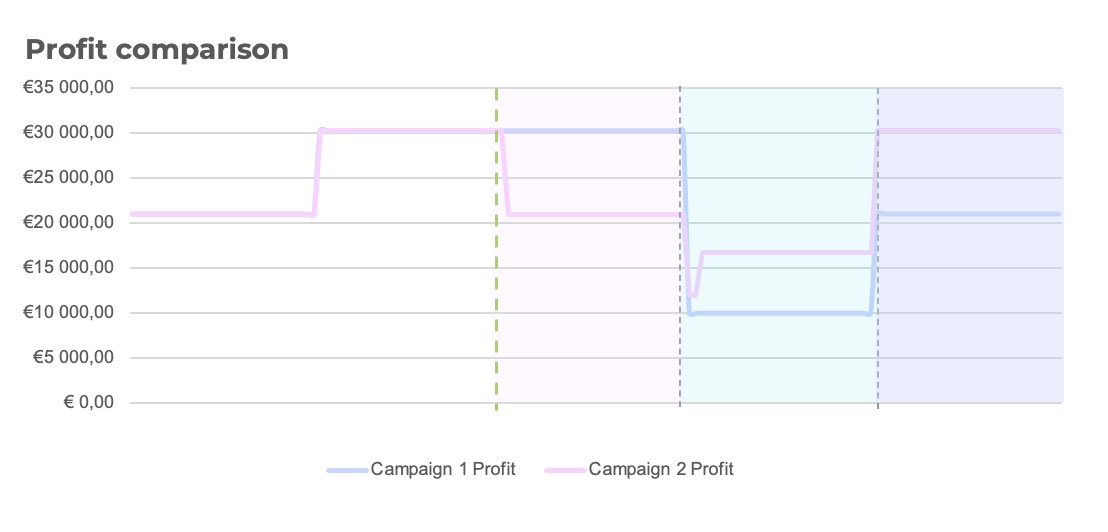Click the Campaign 1 Profit legend label
The width and height of the screenshot is (1108, 532).
click(x=443, y=469)
